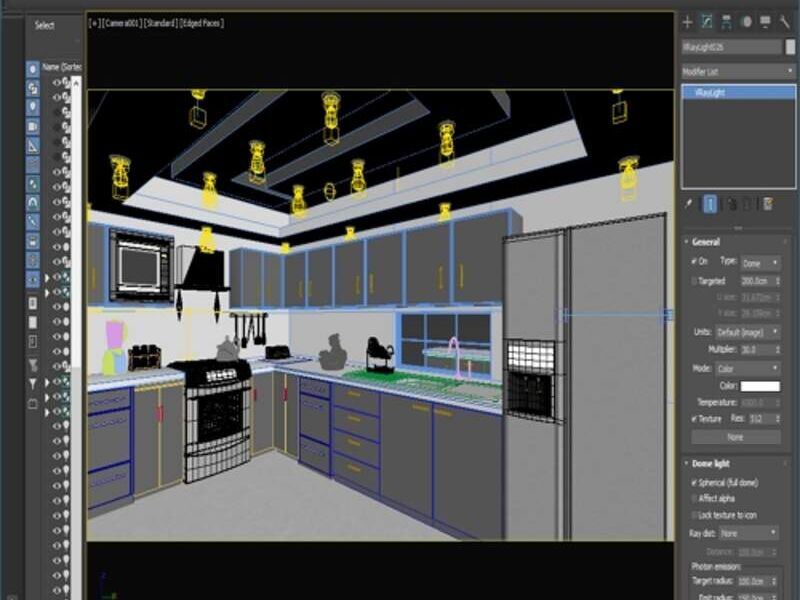This screenshot has width=800, height=600.
Task: Click the None texture map button
Action: point(735,437)
